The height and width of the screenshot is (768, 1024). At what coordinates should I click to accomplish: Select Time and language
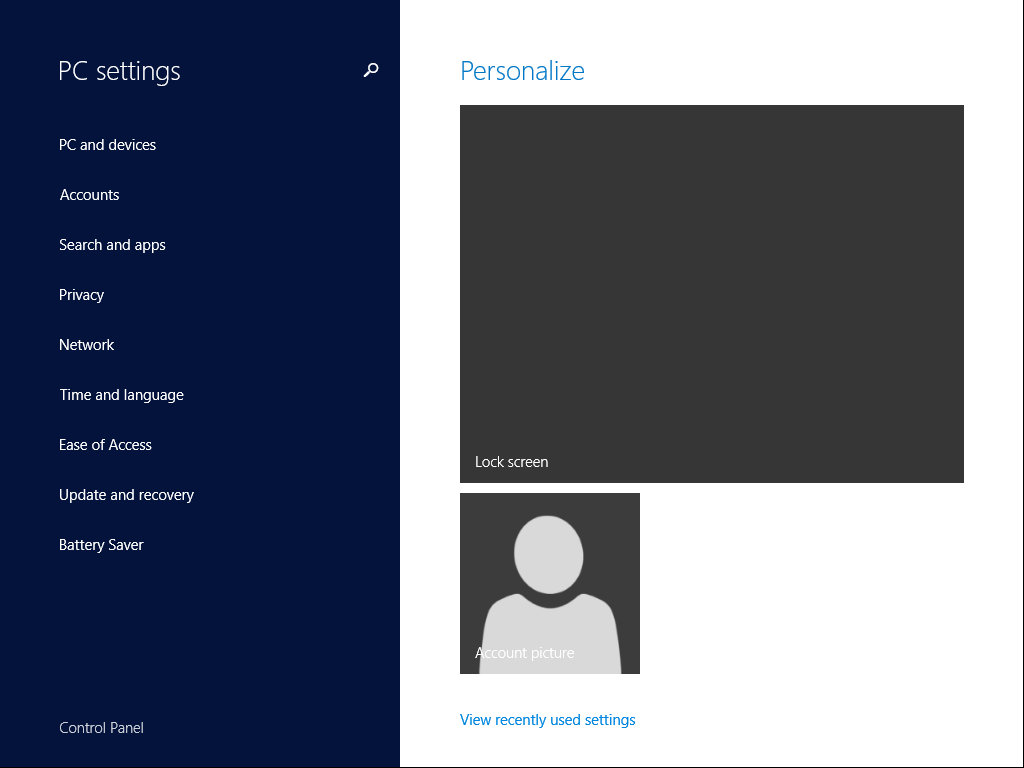tap(121, 395)
